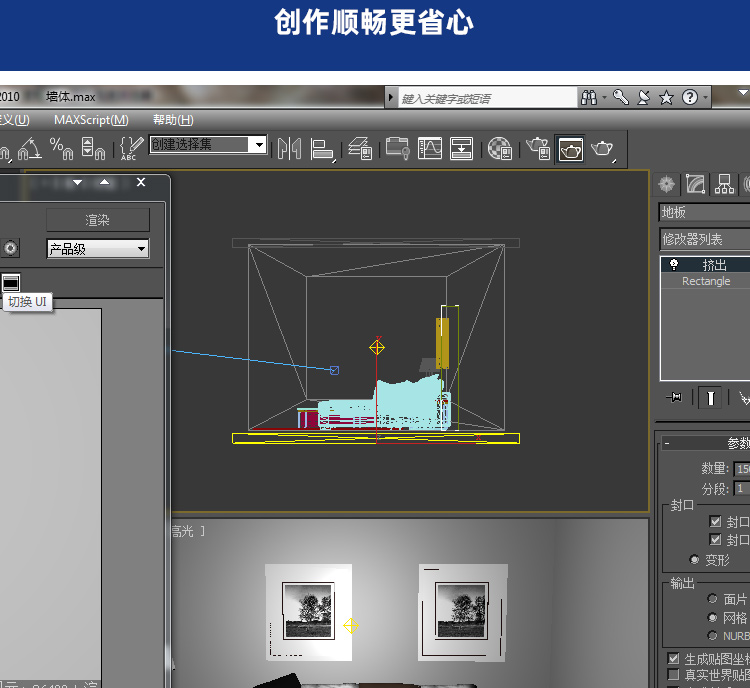
Task: Open Render Setup teapot icon
Action: 538,149
